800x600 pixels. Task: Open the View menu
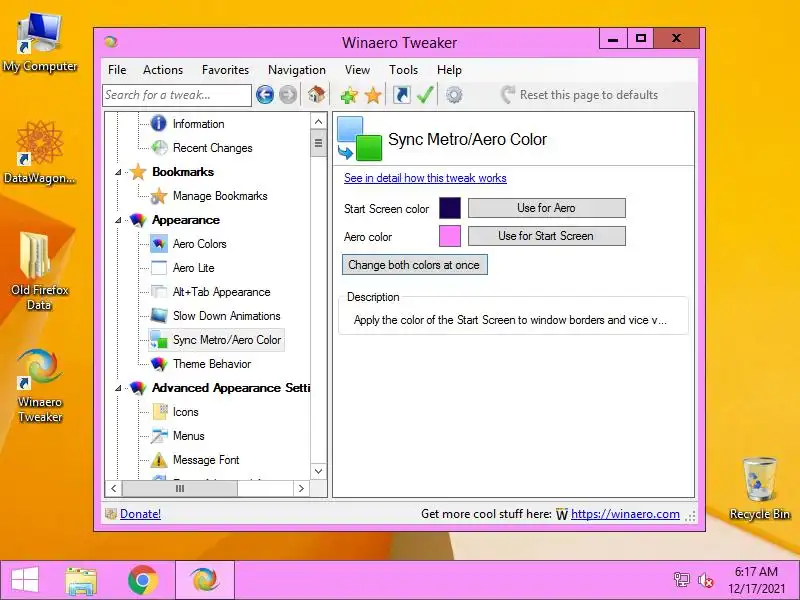click(357, 70)
